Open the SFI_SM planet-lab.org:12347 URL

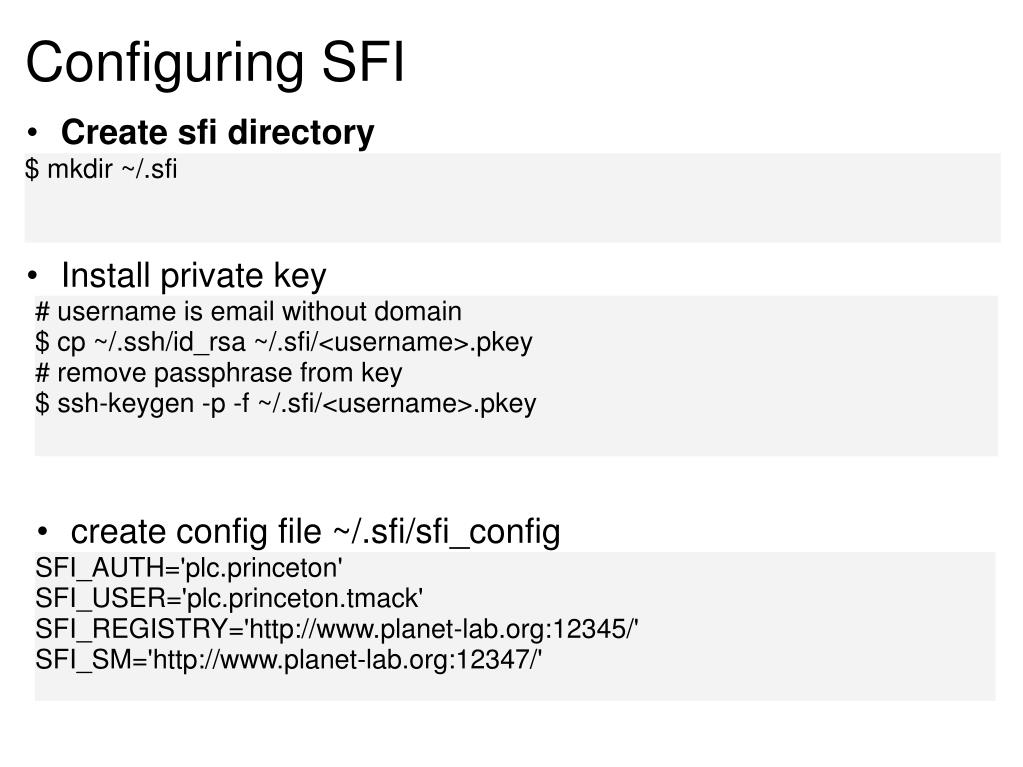click(346, 659)
